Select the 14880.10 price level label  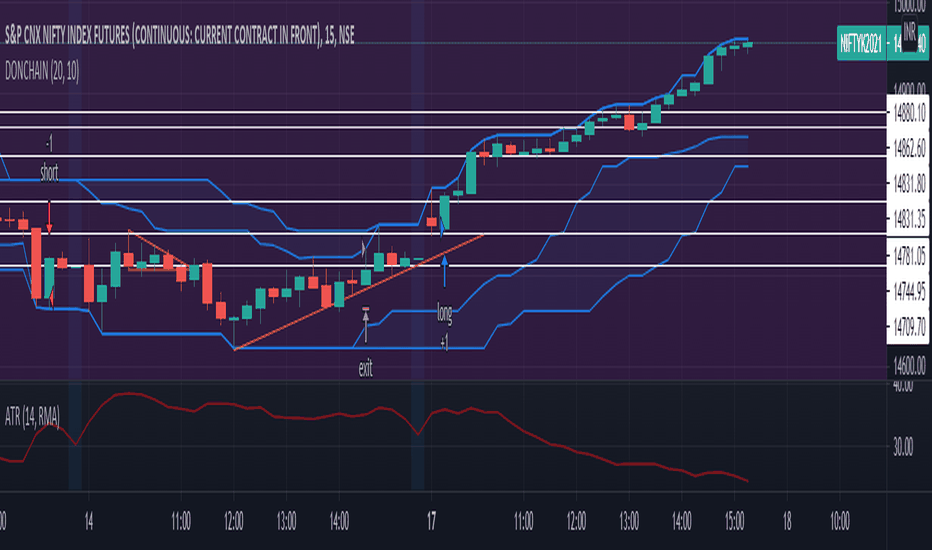click(909, 112)
